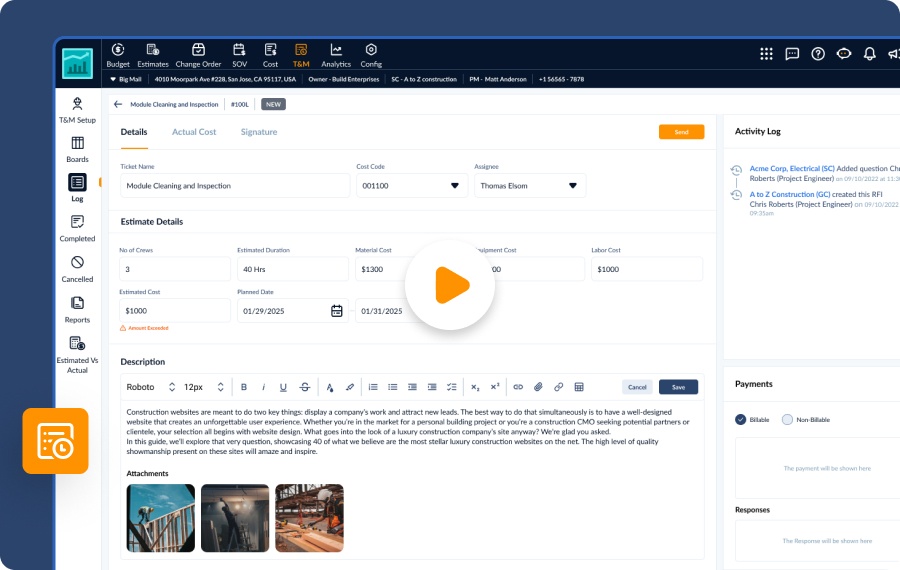Switch to the Actual Cost tab

click(x=194, y=132)
